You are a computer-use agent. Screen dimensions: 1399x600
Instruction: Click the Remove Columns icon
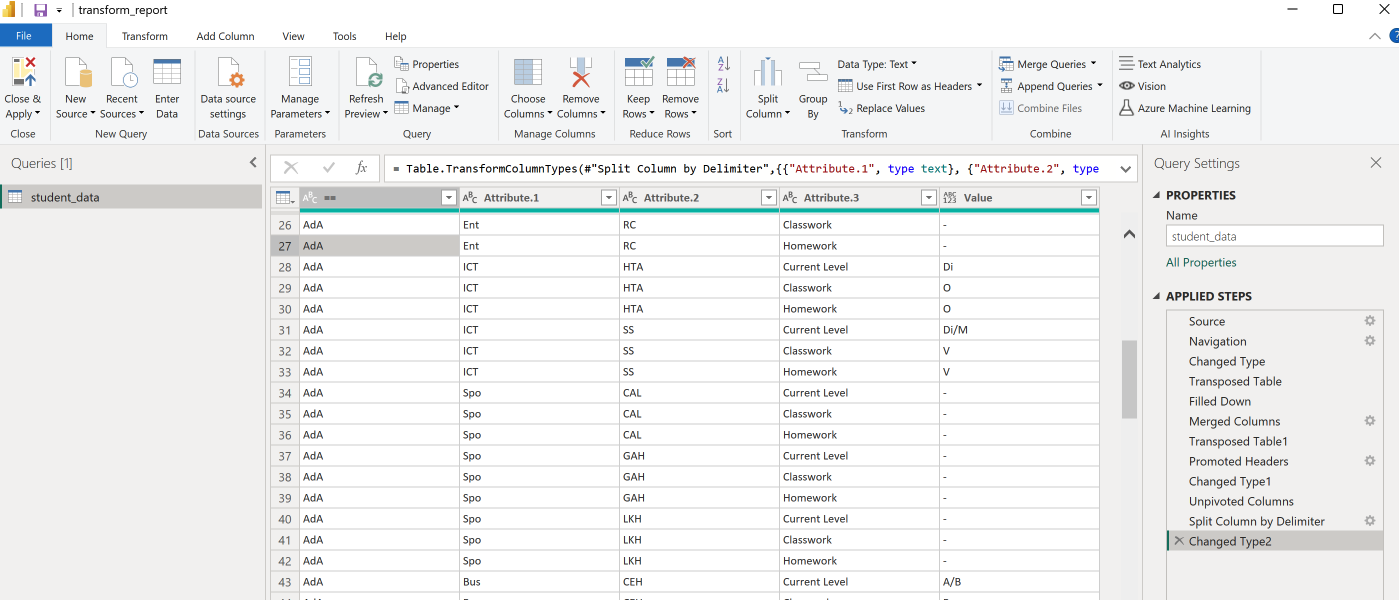pyautogui.click(x=580, y=72)
